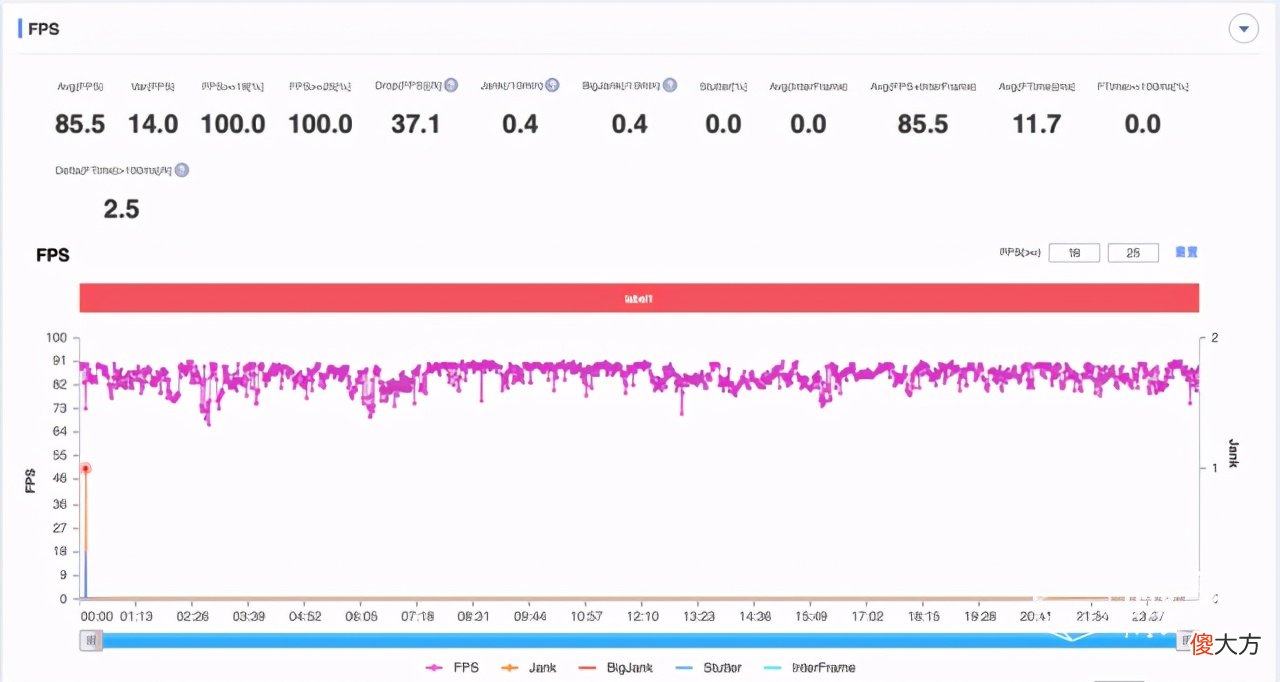
Task: Select the 11.7 metric value
Action: point(1036,124)
